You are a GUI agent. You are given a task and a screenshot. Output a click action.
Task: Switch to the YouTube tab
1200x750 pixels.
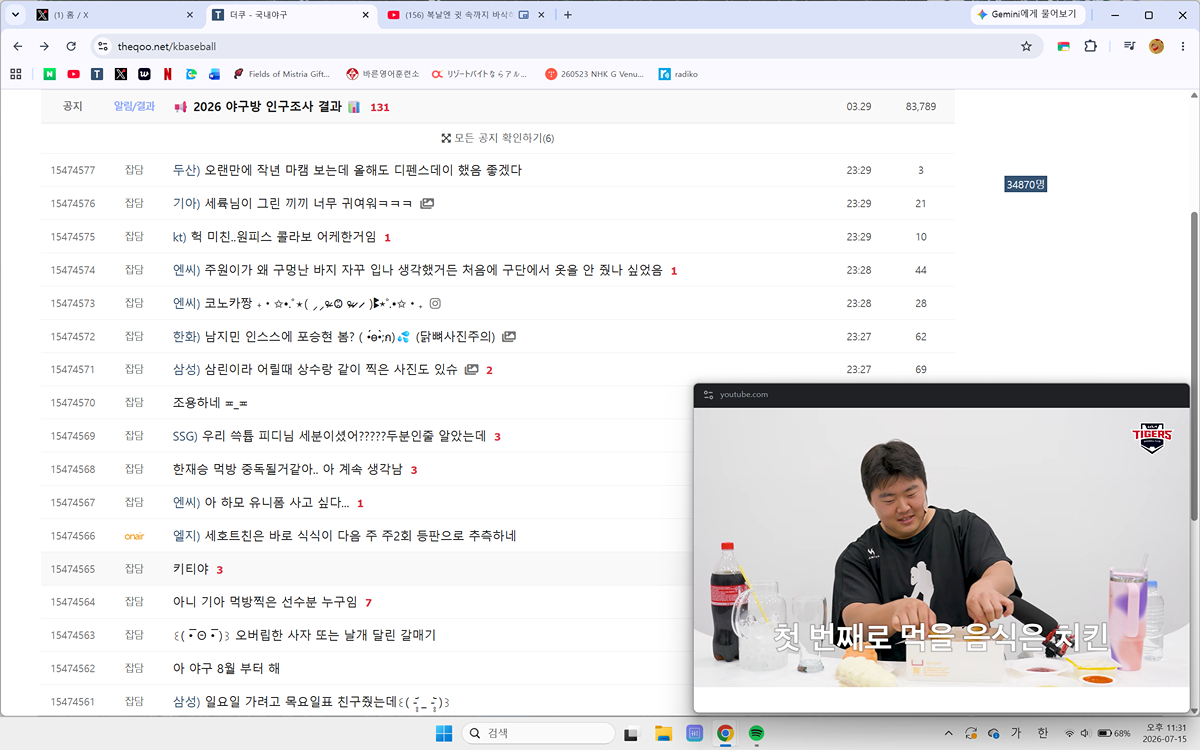tap(466, 15)
